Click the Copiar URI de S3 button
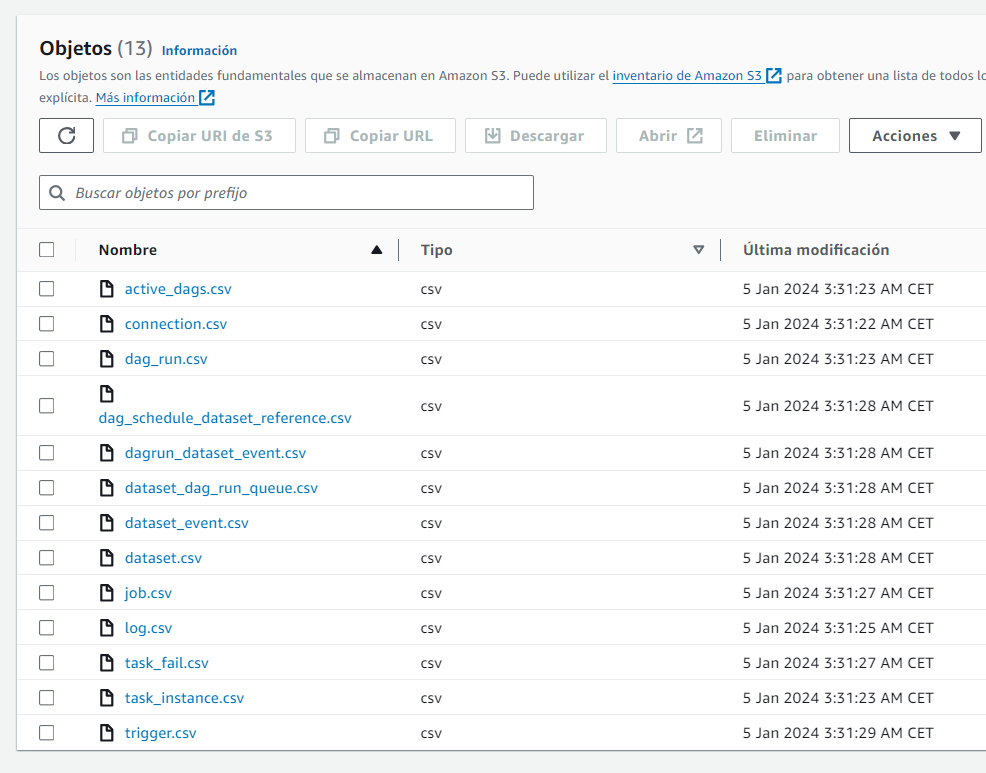Image resolution: width=986 pixels, height=773 pixels. pos(199,136)
